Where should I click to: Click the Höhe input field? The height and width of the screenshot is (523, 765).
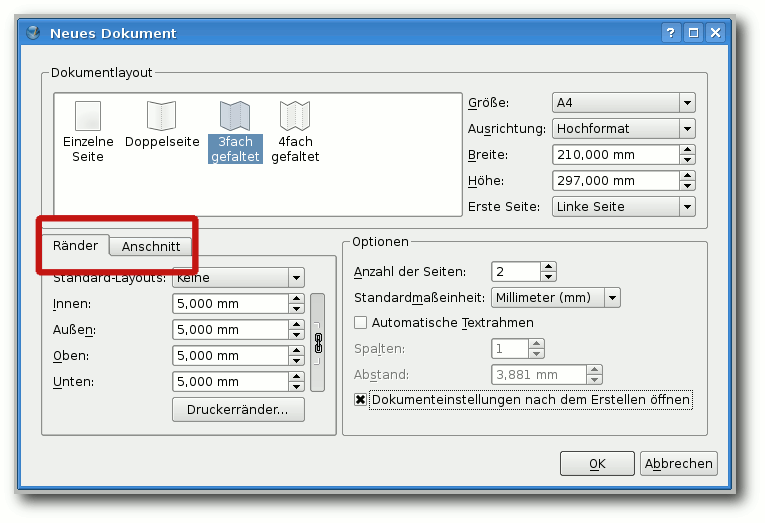[x=616, y=181]
